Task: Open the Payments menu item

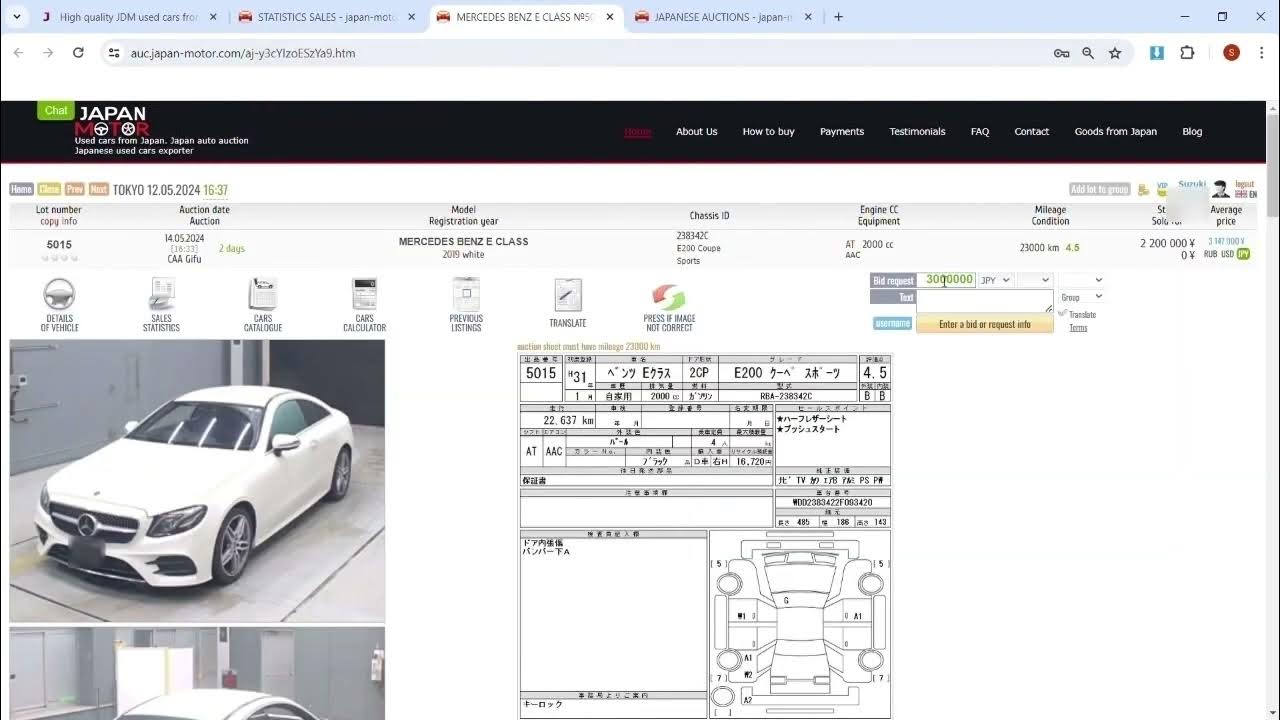Action: click(x=842, y=132)
